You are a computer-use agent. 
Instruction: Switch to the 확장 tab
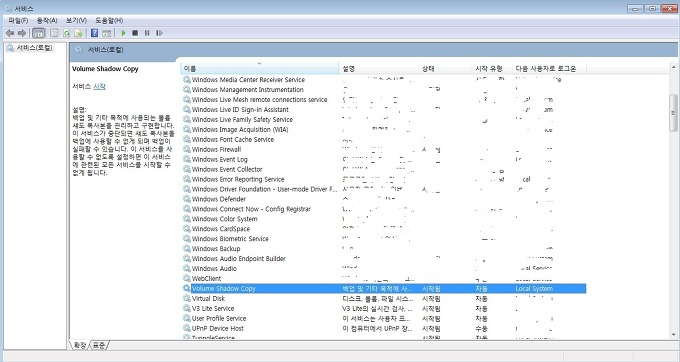point(80,345)
